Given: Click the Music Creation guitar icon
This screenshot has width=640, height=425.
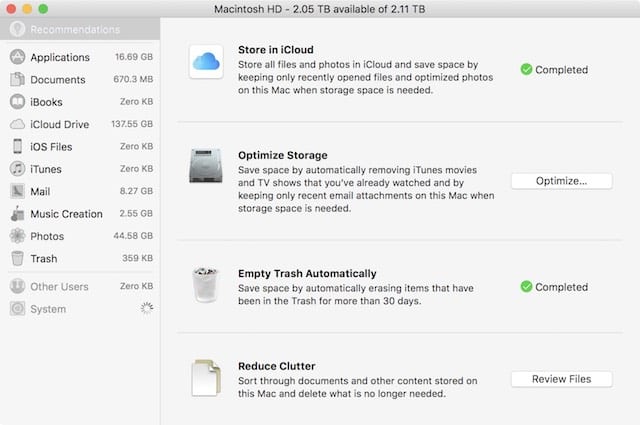Looking at the screenshot, I should pos(18,214).
